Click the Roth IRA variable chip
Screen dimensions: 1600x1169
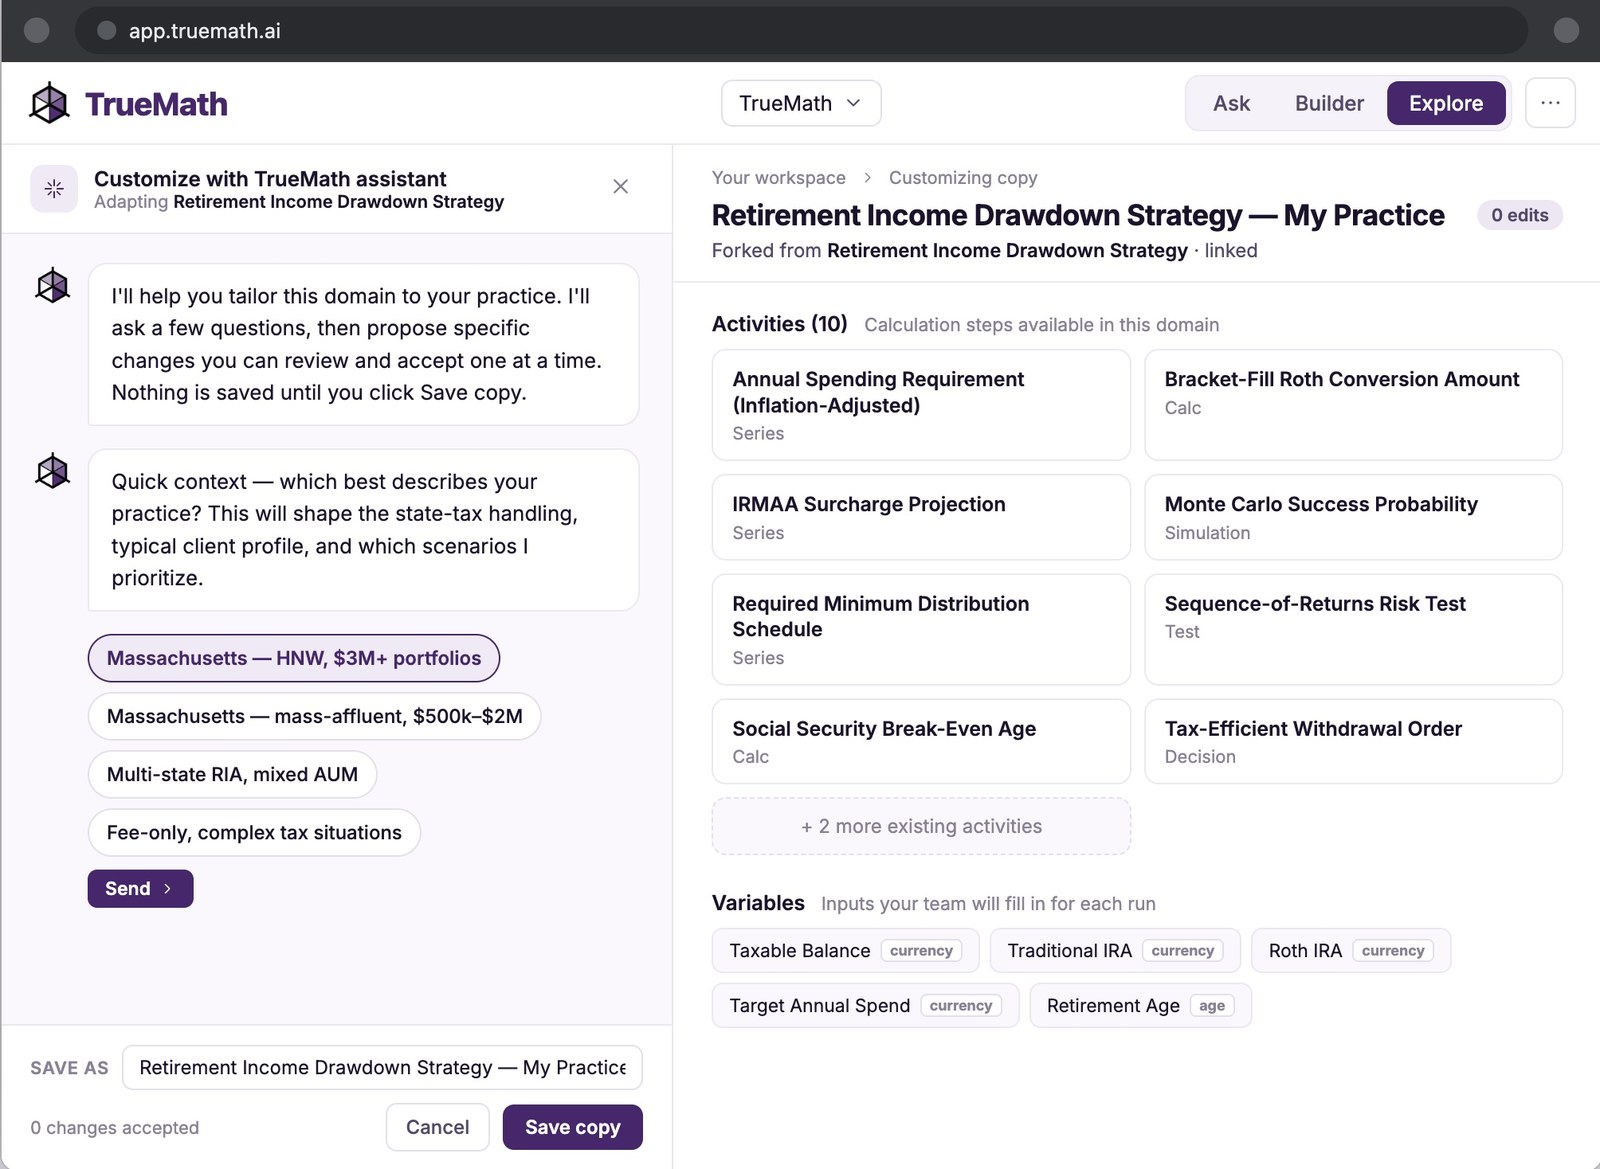click(1351, 950)
